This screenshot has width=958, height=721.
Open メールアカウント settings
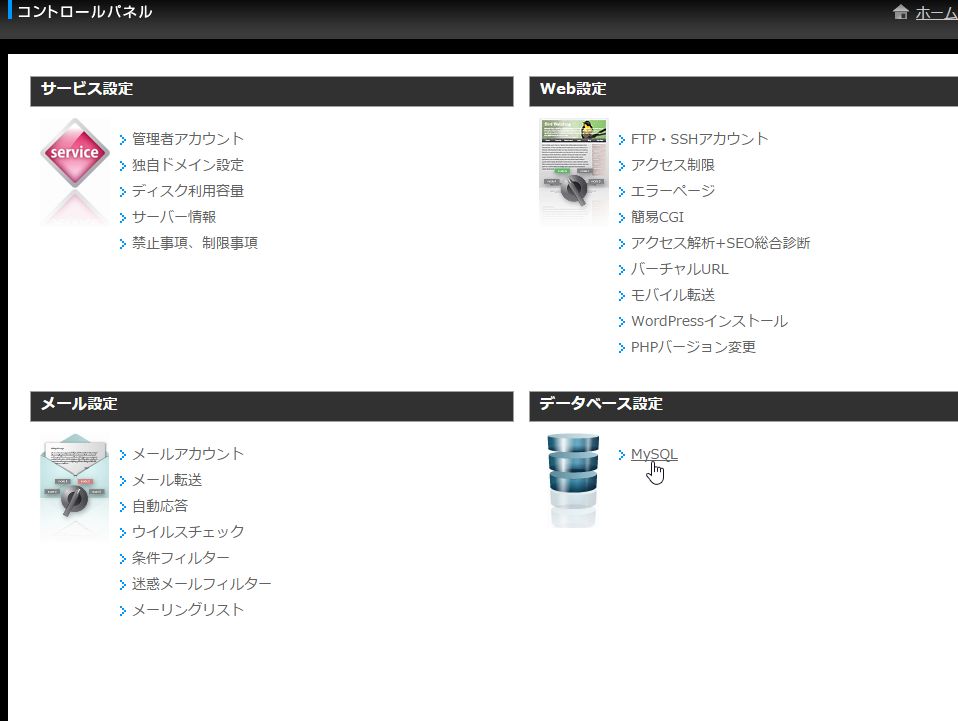coord(188,454)
